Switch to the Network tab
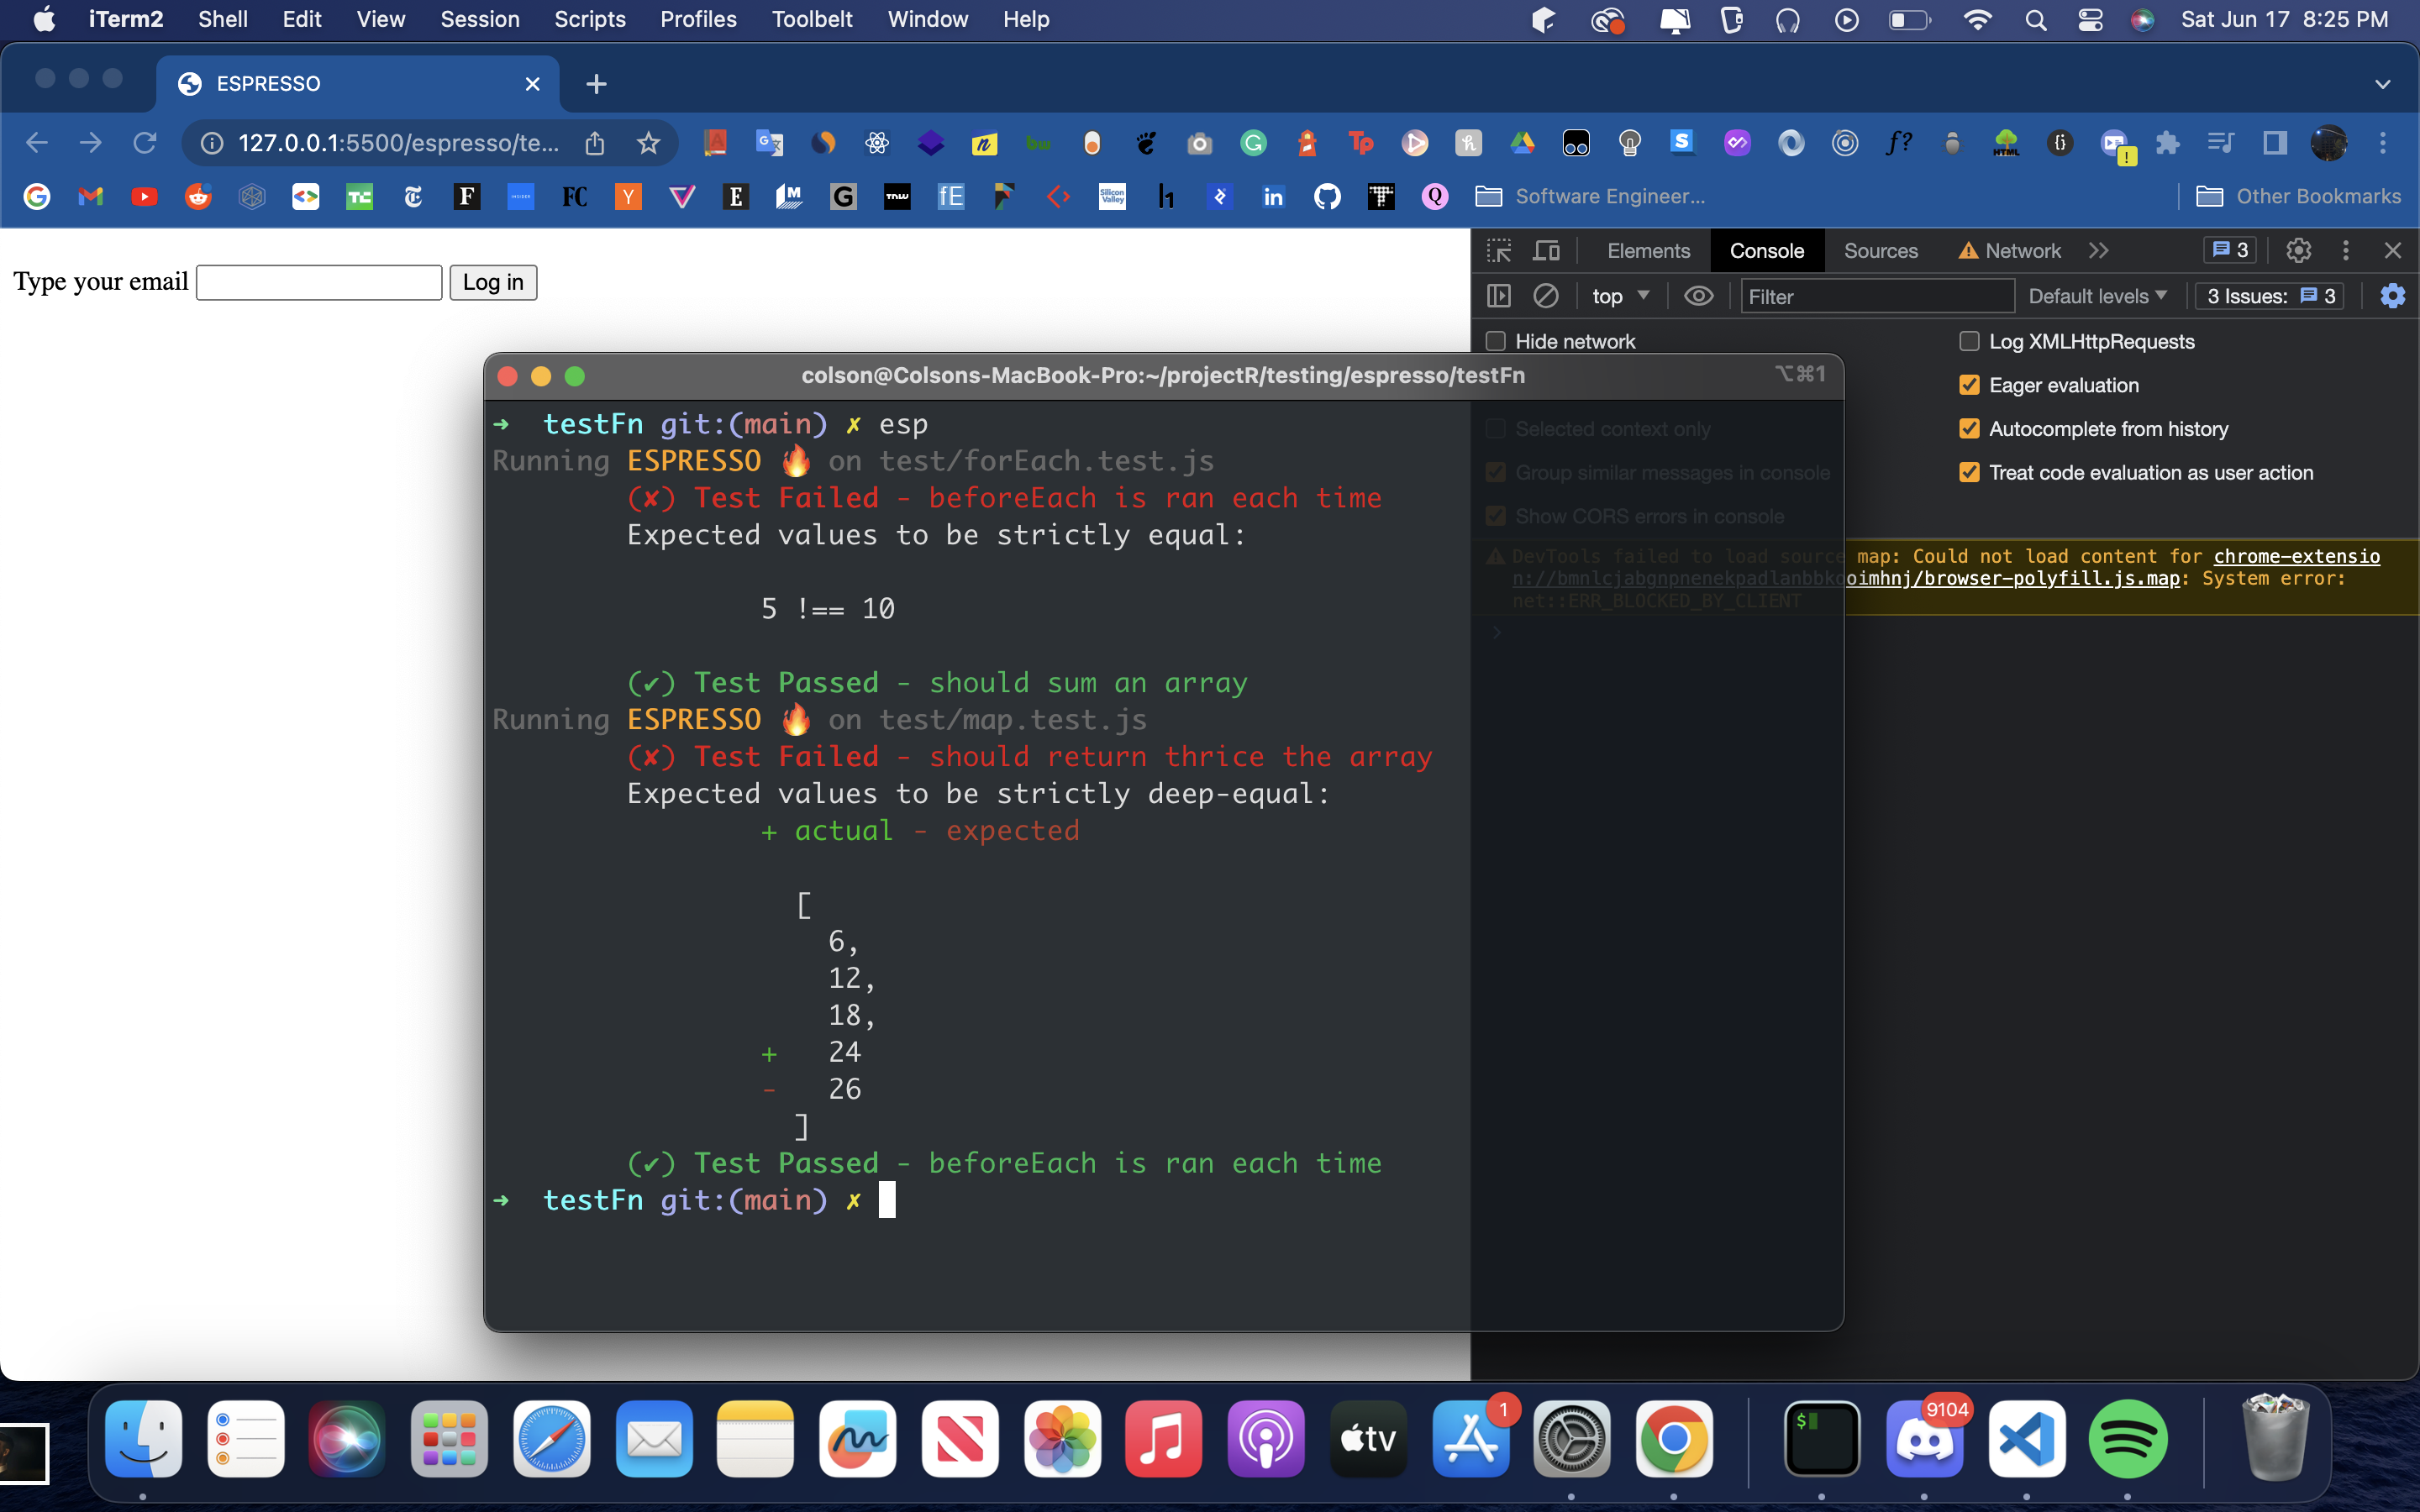The image size is (2420, 1512). (2010, 251)
